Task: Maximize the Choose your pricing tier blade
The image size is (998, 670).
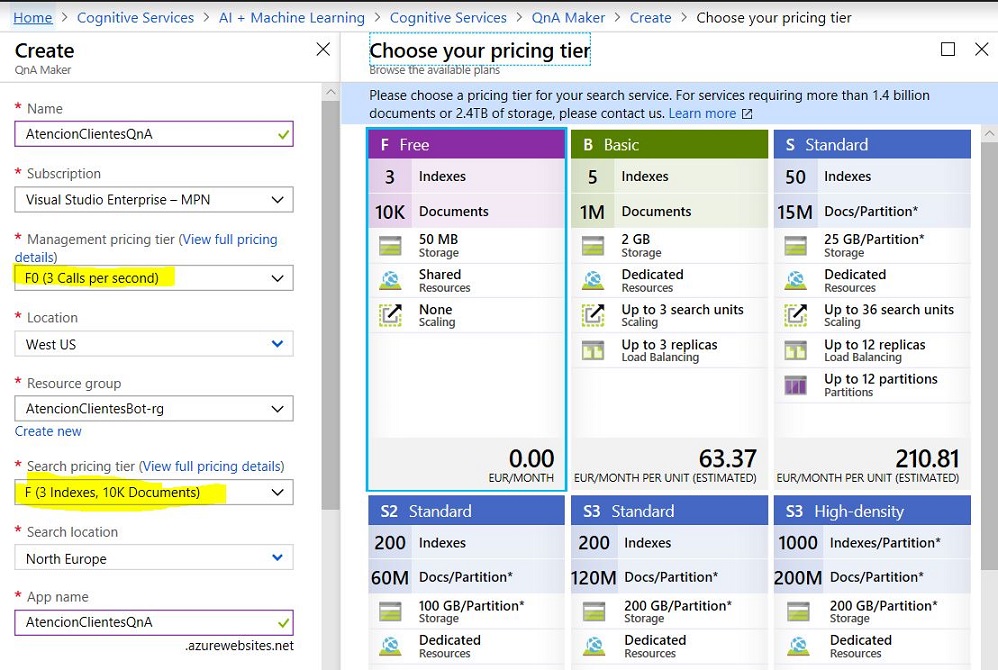Action: 948,49
